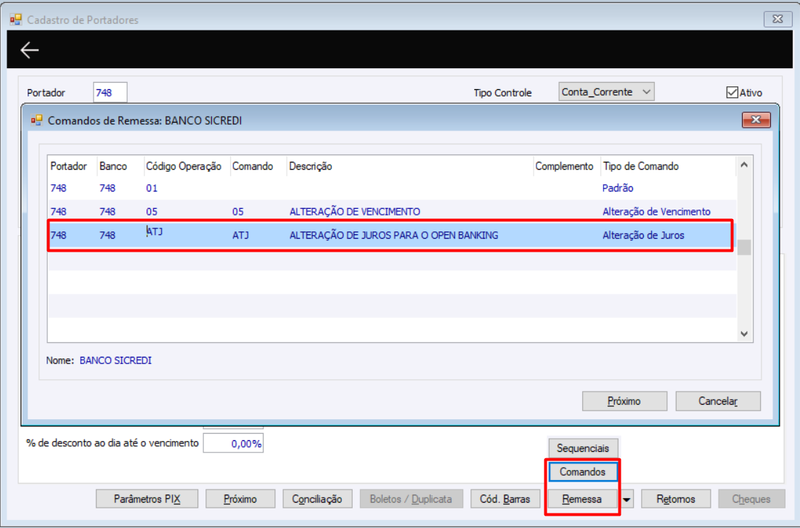
Task: Select the row with Tipo de Comando Padrão
Action: [x=392, y=188]
